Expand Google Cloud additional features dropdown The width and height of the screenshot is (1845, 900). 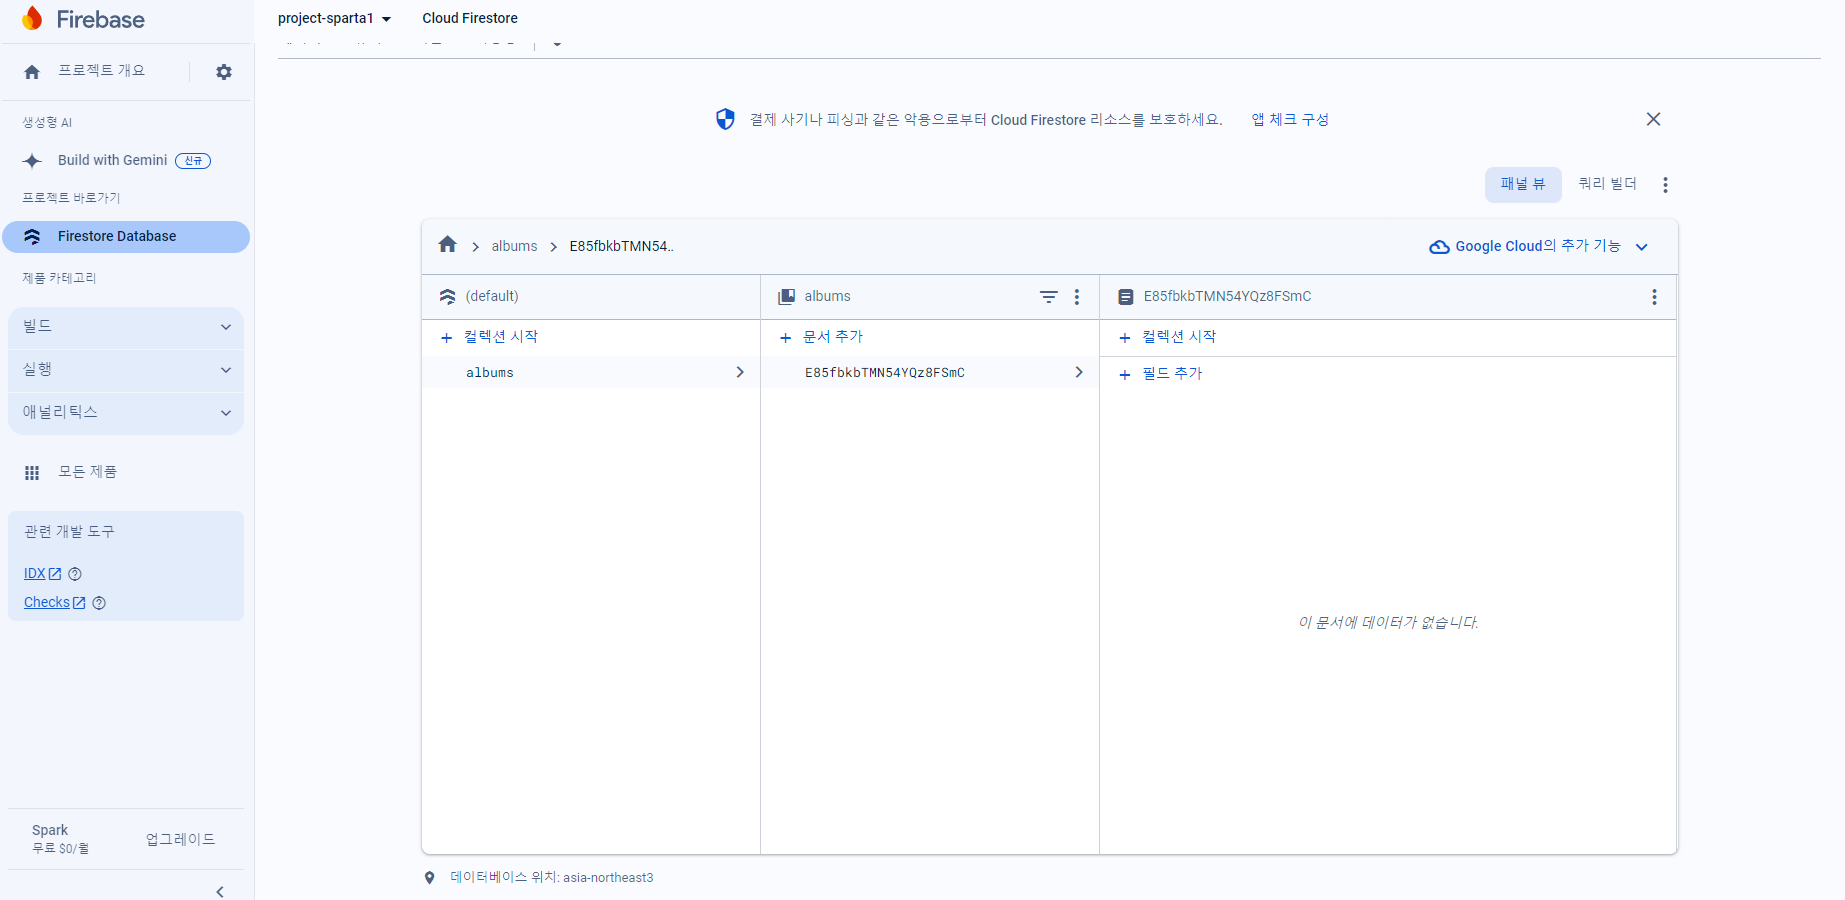(1641, 247)
